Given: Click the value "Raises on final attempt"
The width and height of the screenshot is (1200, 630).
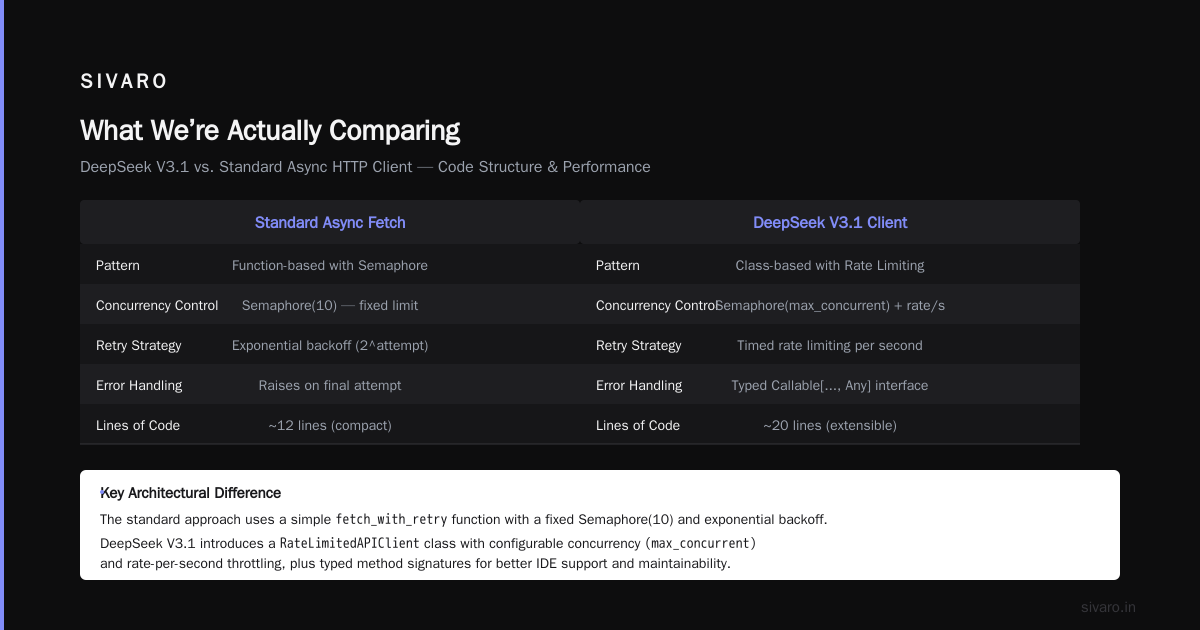Looking at the screenshot, I should pyautogui.click(x=330, y=385).
